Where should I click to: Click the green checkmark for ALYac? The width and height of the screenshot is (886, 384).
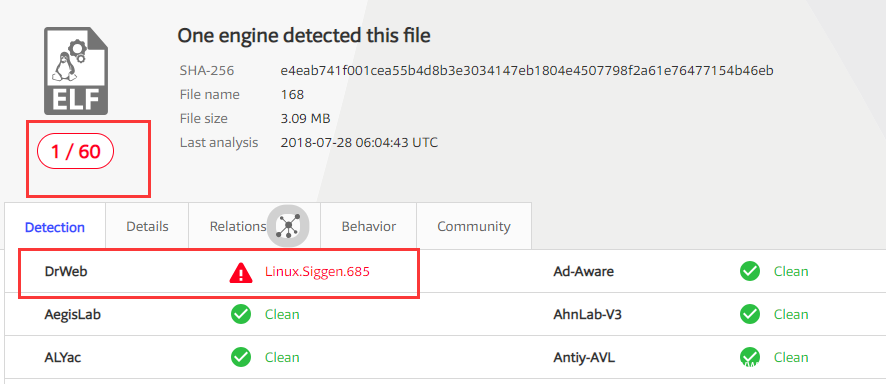[241, 357]
